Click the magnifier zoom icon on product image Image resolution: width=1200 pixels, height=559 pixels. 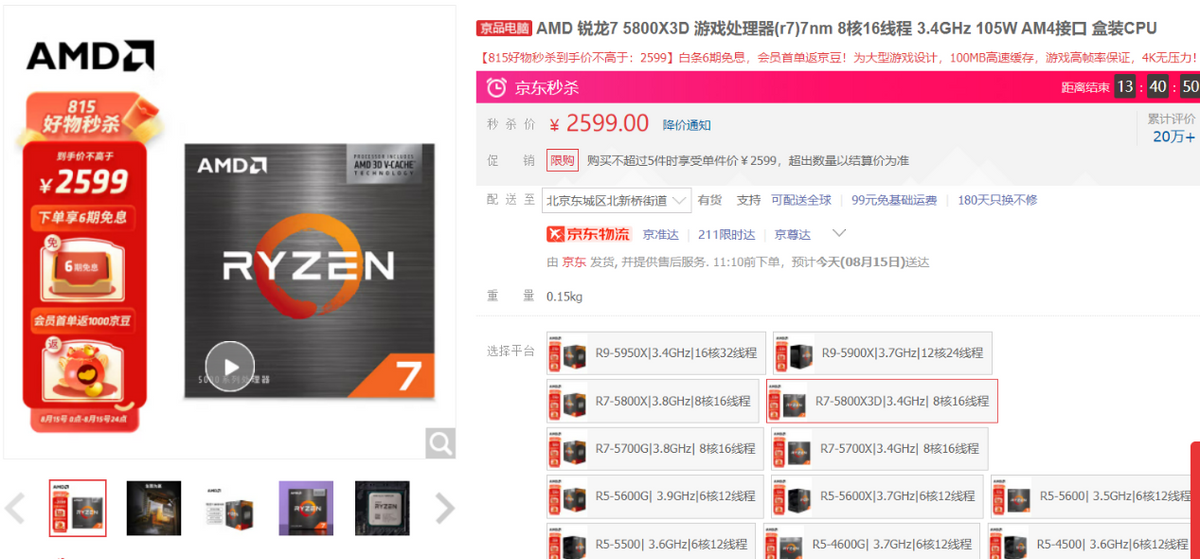point(440,442)
